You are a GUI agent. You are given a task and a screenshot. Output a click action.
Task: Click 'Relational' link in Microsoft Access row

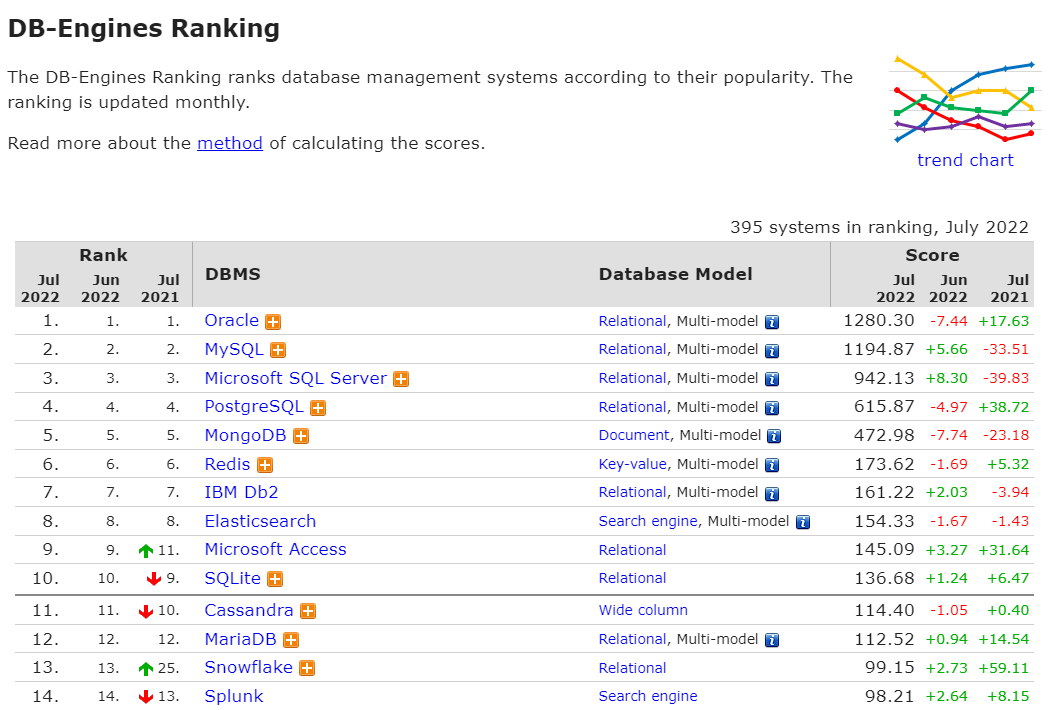click(633, 551)
